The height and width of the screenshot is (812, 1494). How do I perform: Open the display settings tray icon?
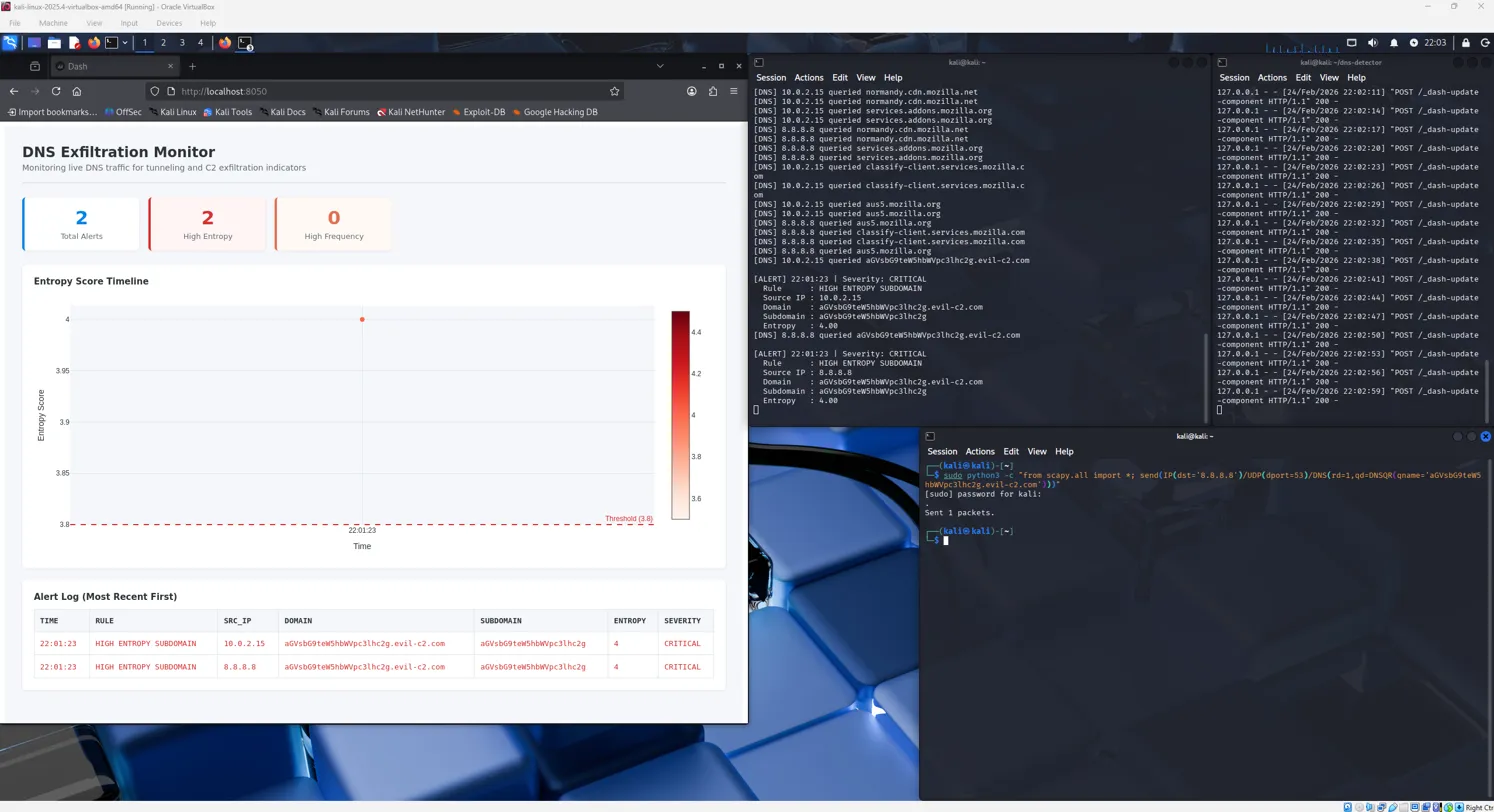tap(1352, 43)
